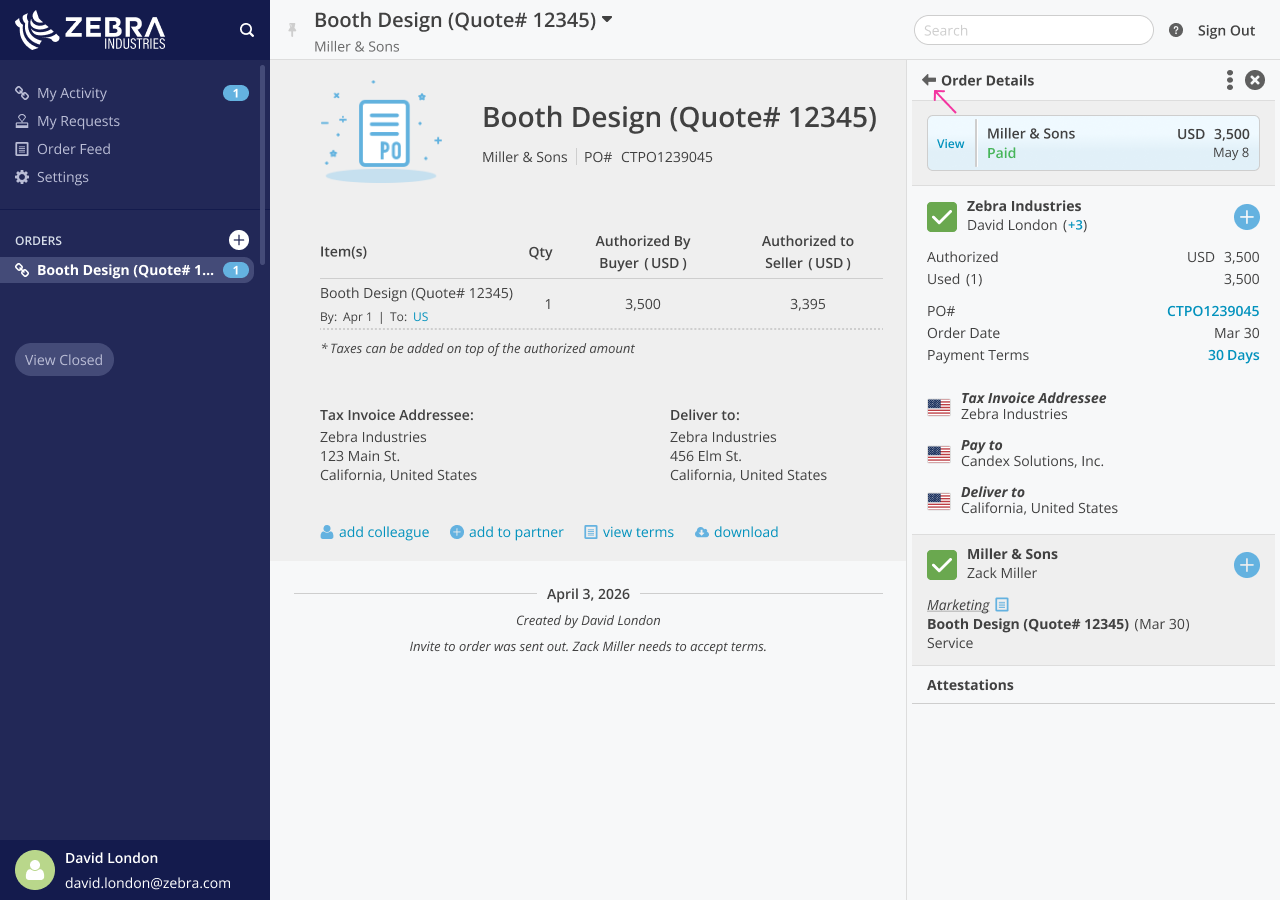Click into the top Search field

(1034, 30)
